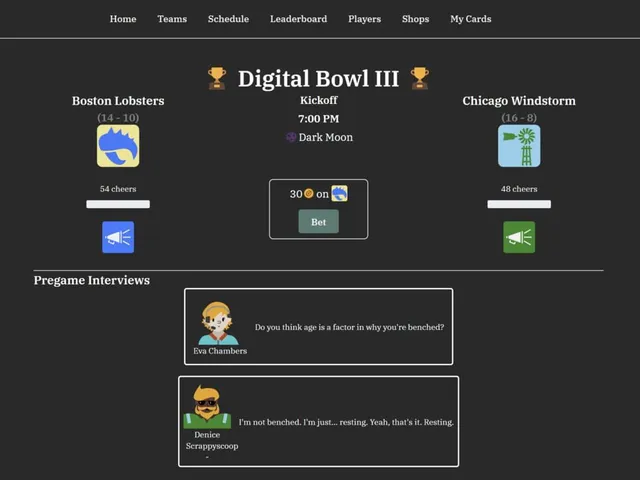
Task: Cheer for Chicago with the green megaphone
Action: pyautogui.click(x=519, y=237)
